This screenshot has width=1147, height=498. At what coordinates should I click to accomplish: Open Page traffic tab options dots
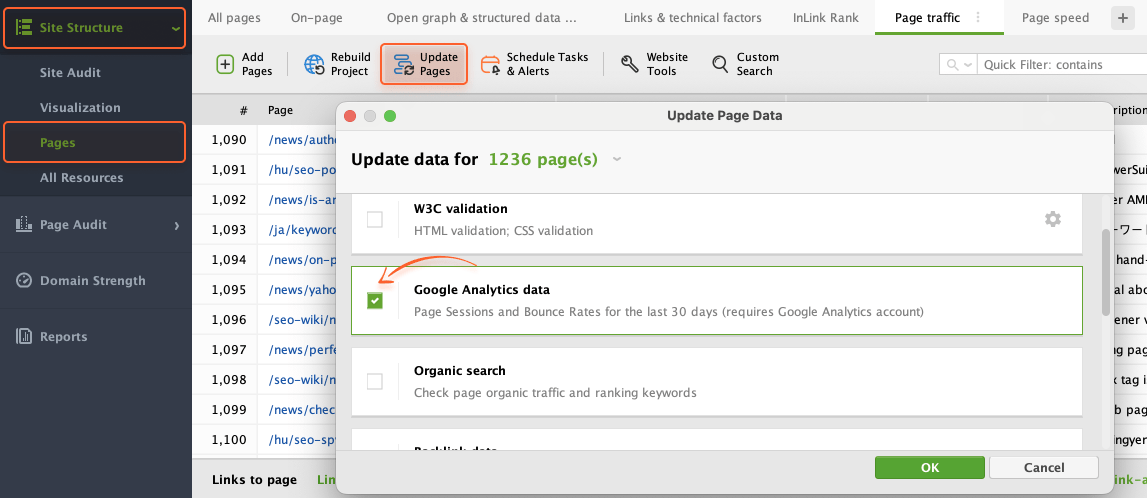click(979, 18)
